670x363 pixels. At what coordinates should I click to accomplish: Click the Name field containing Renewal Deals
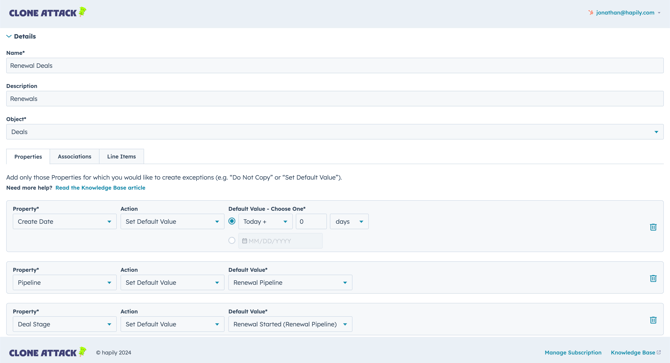click(335, 66)
